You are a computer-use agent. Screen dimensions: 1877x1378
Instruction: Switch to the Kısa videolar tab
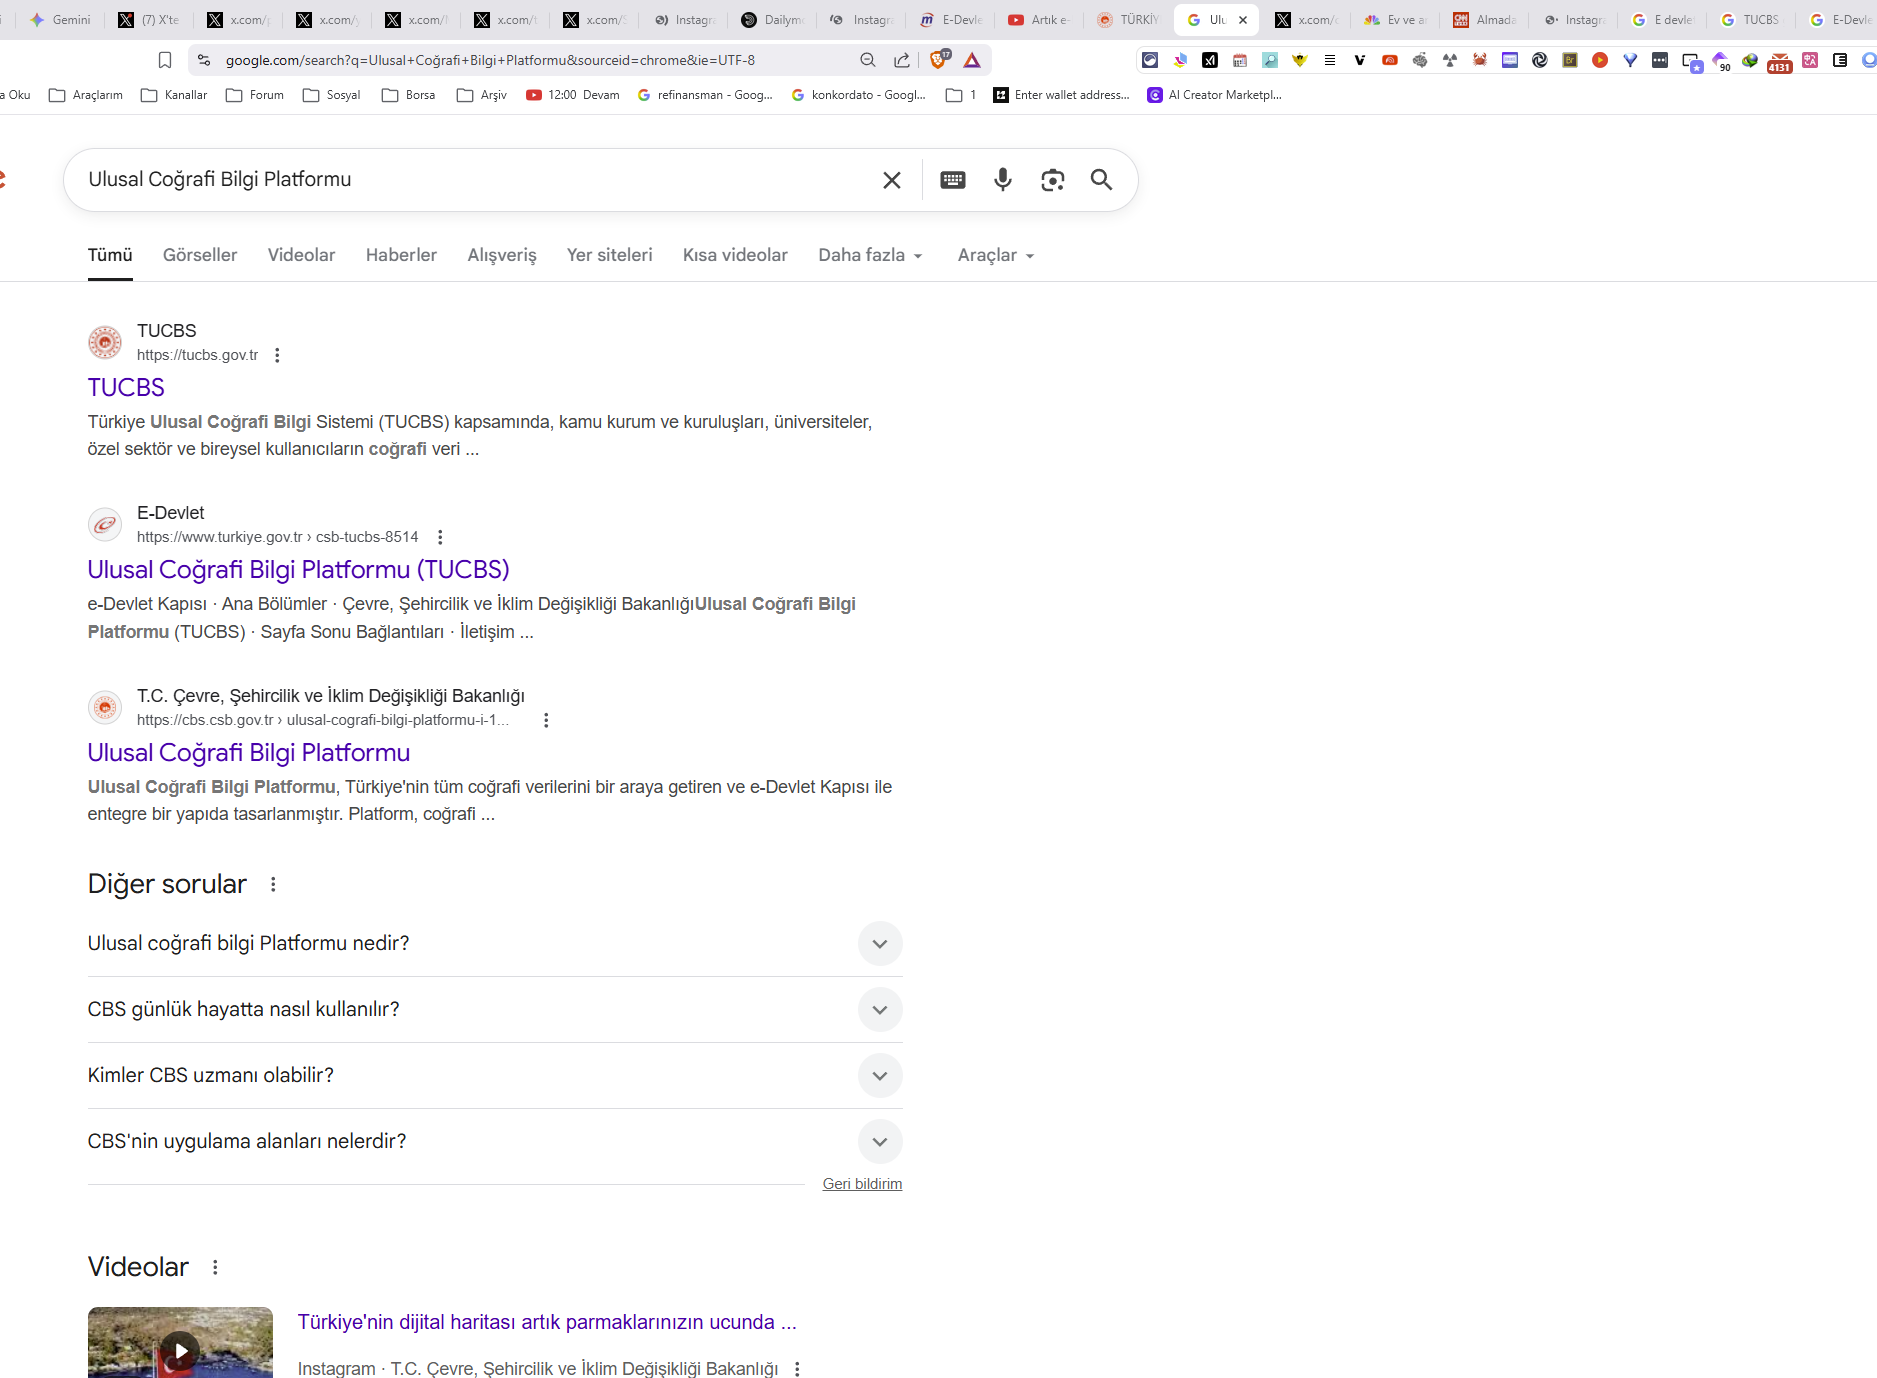point(735,255)
